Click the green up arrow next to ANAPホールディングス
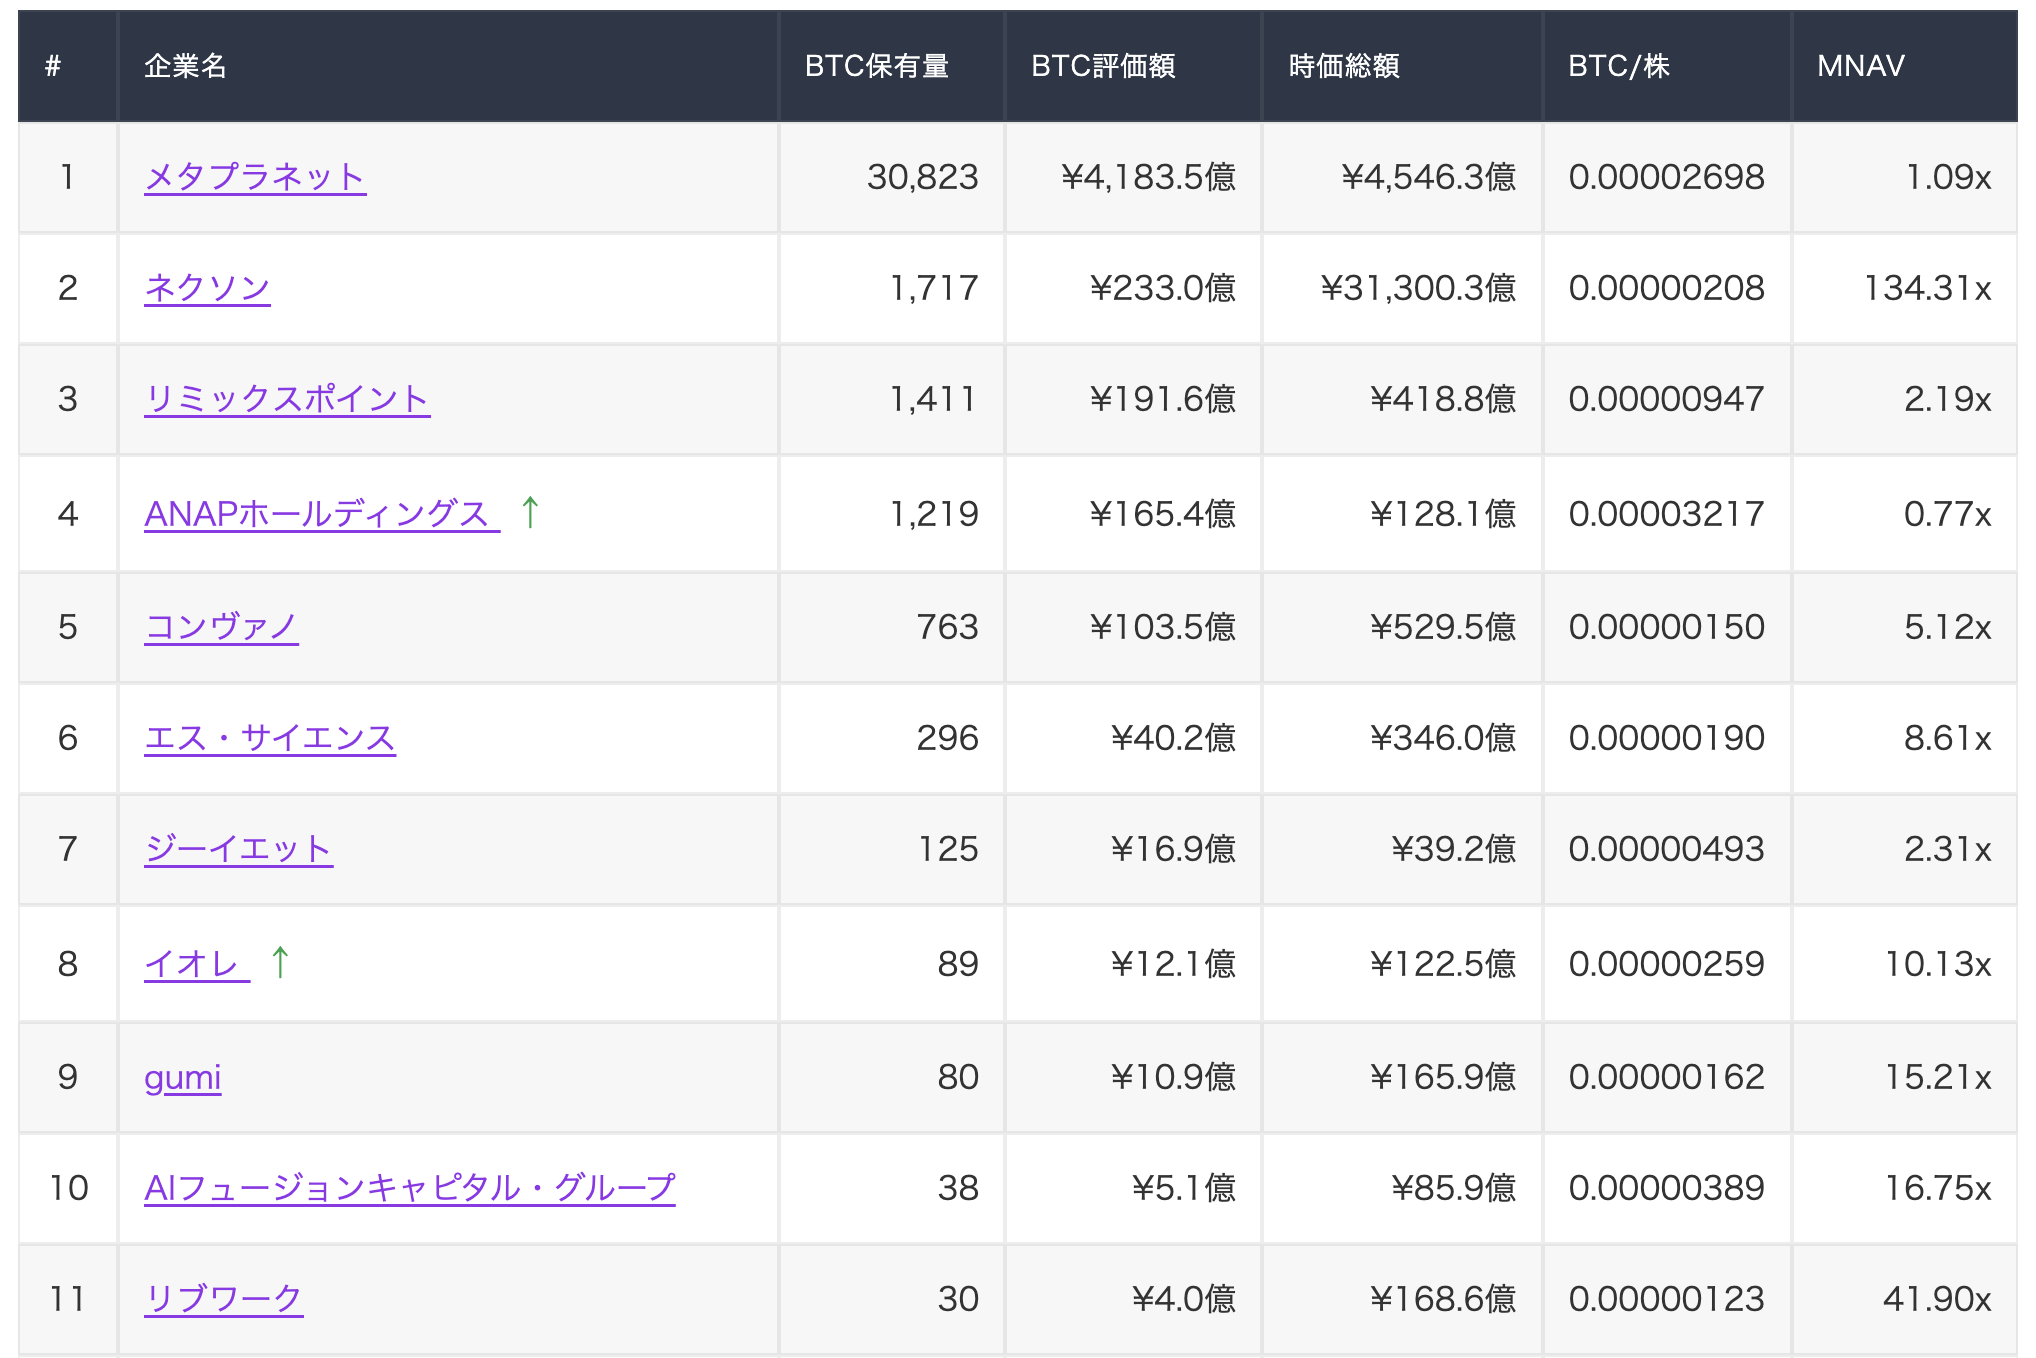Viewport: 2036px width, 1358px height. tap(530, 513)
